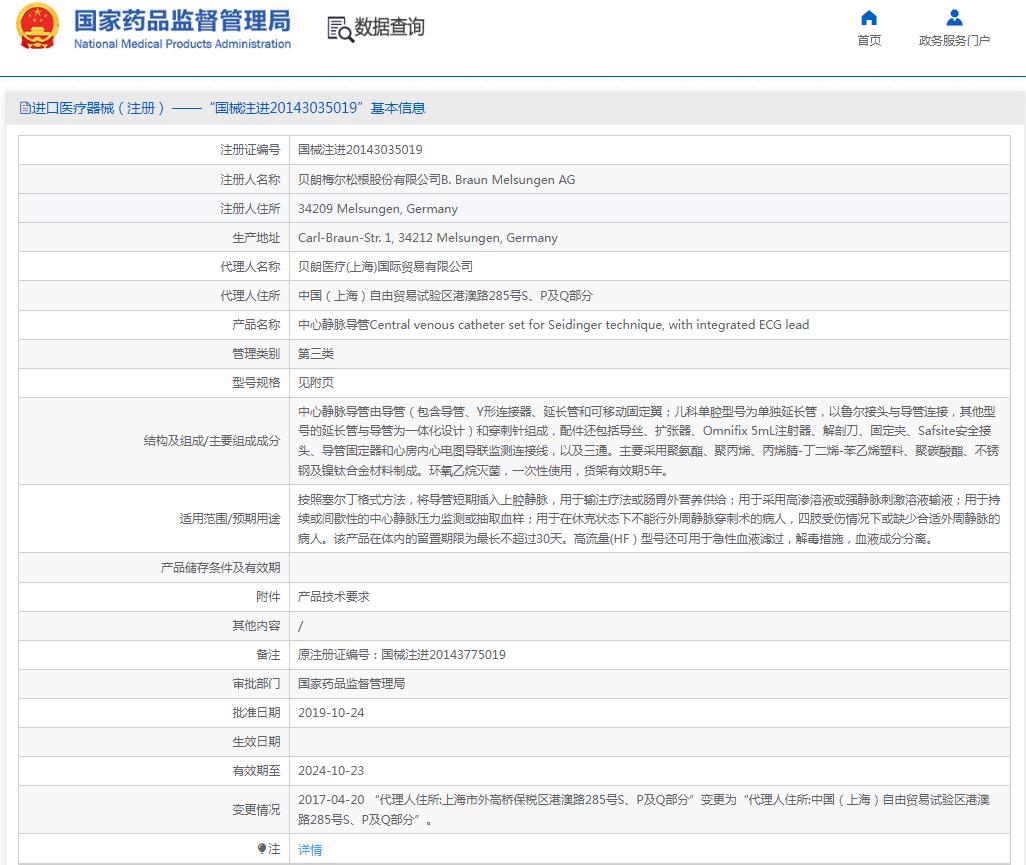Click the 注册人名称 field label
Viewport: 1026px width, 865px height.
point(250,179)
